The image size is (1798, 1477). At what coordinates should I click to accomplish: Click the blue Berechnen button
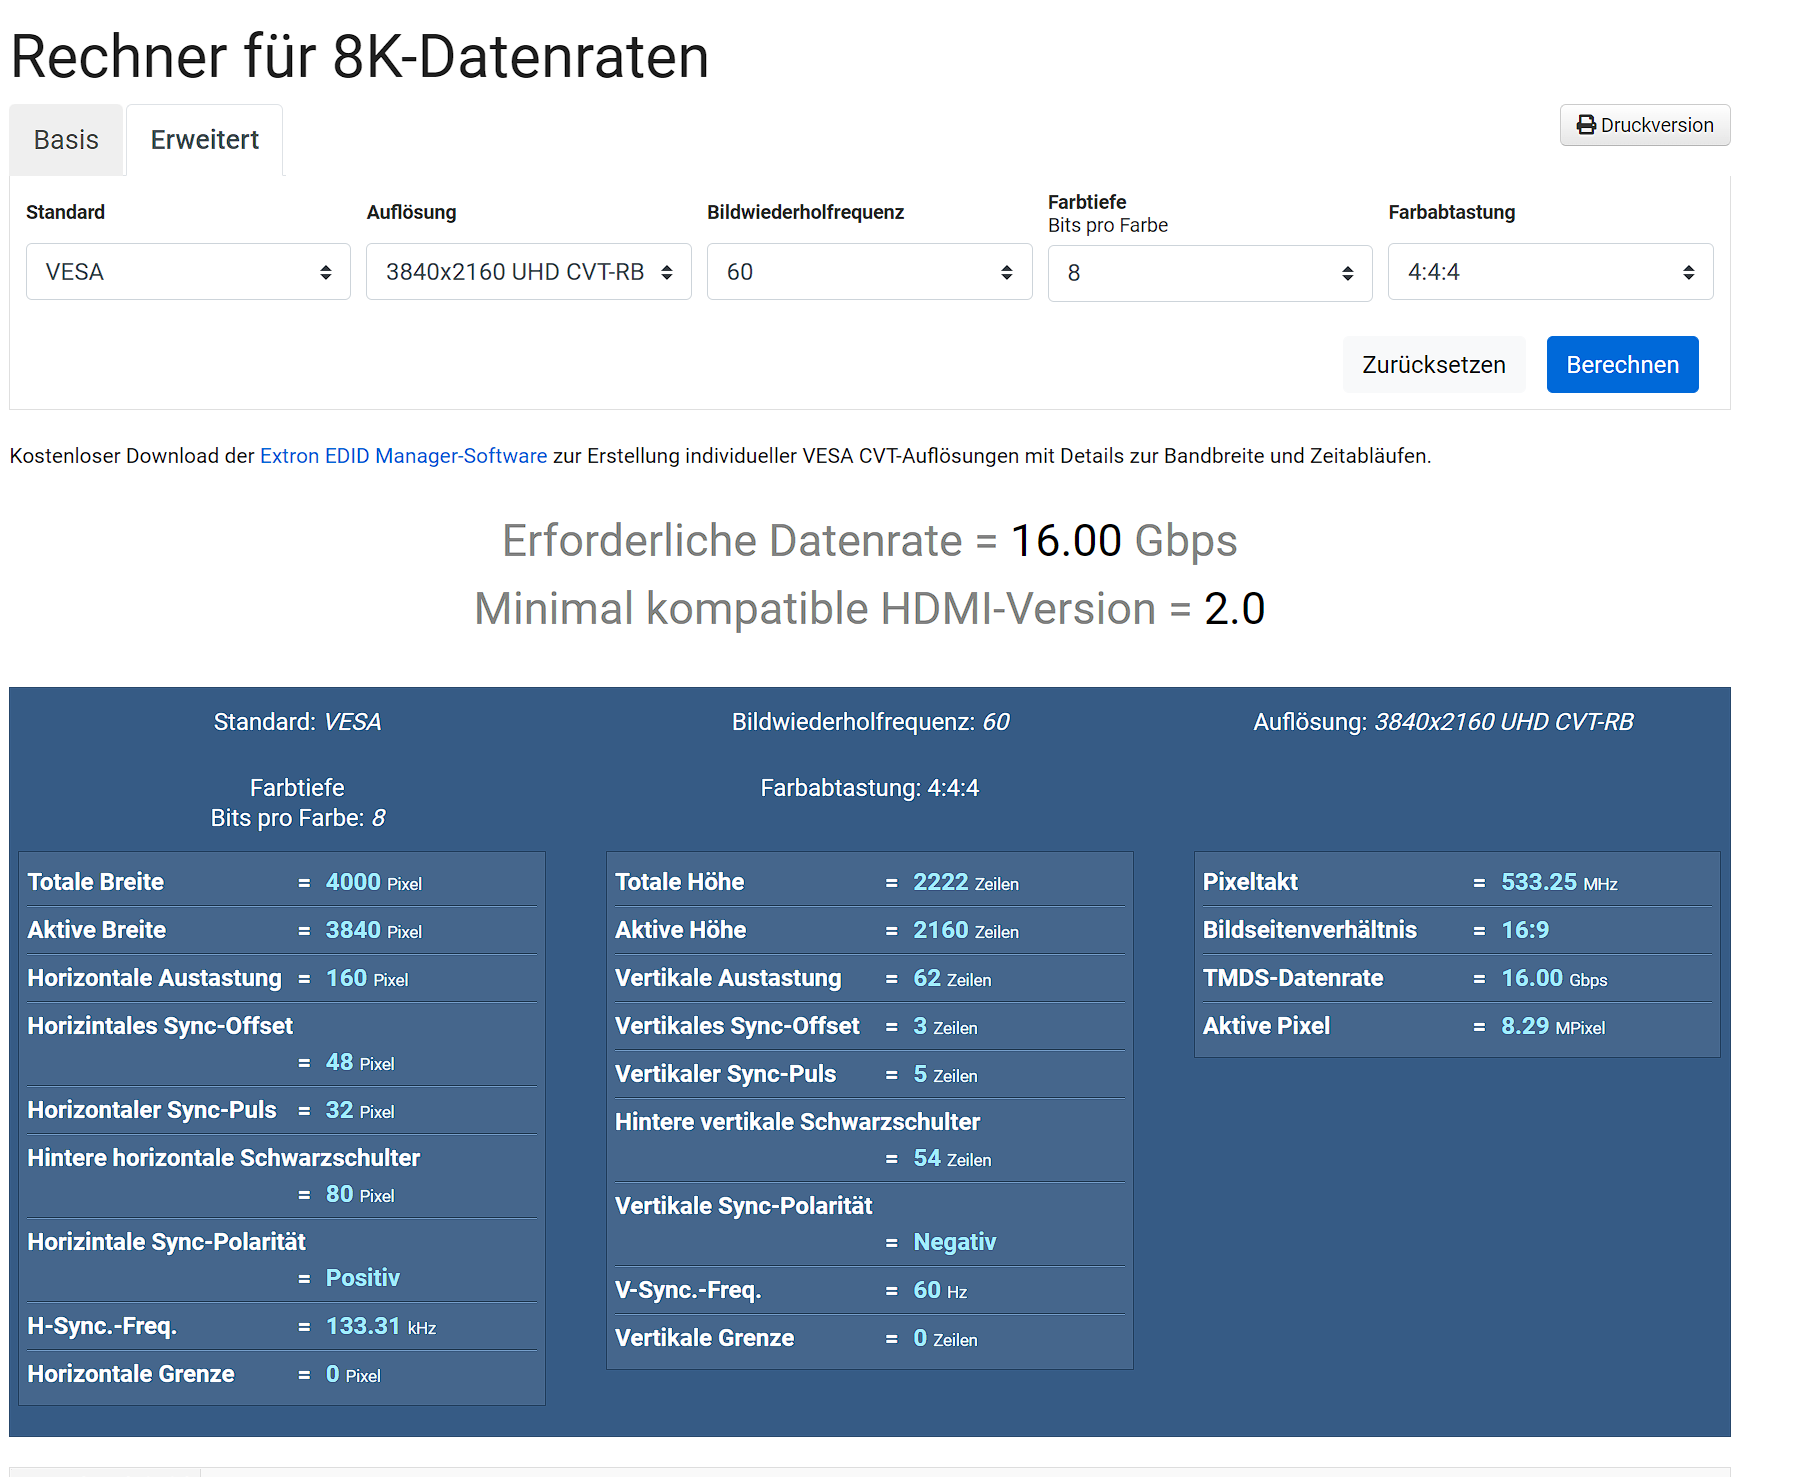pos(1623,365)
